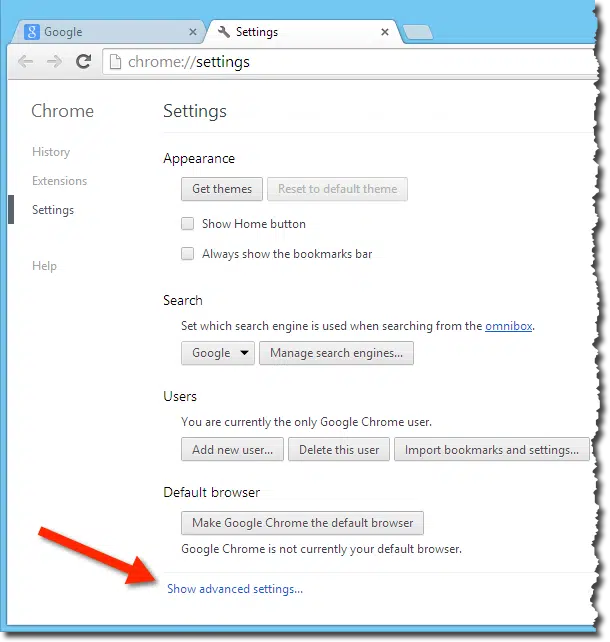The width and height of the screenshot is (610, 642).
Task: Make Google Chrome the default browser
Action: (303, 523)
